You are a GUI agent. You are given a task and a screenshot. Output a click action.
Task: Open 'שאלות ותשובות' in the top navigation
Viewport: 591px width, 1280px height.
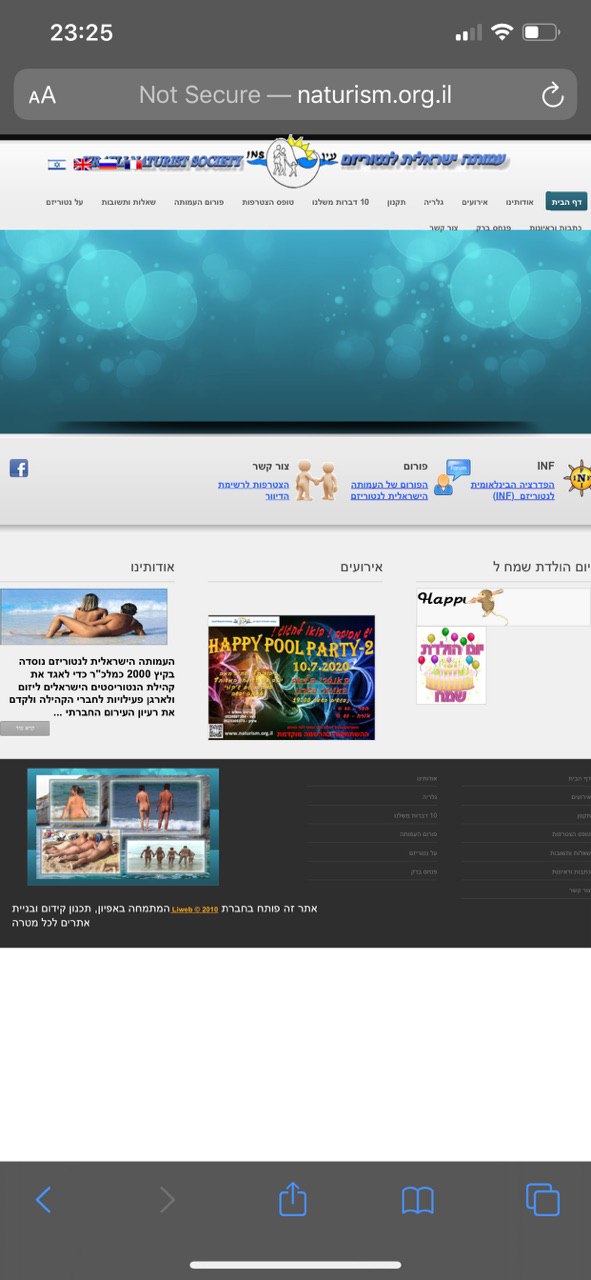[x=128, y=202]
